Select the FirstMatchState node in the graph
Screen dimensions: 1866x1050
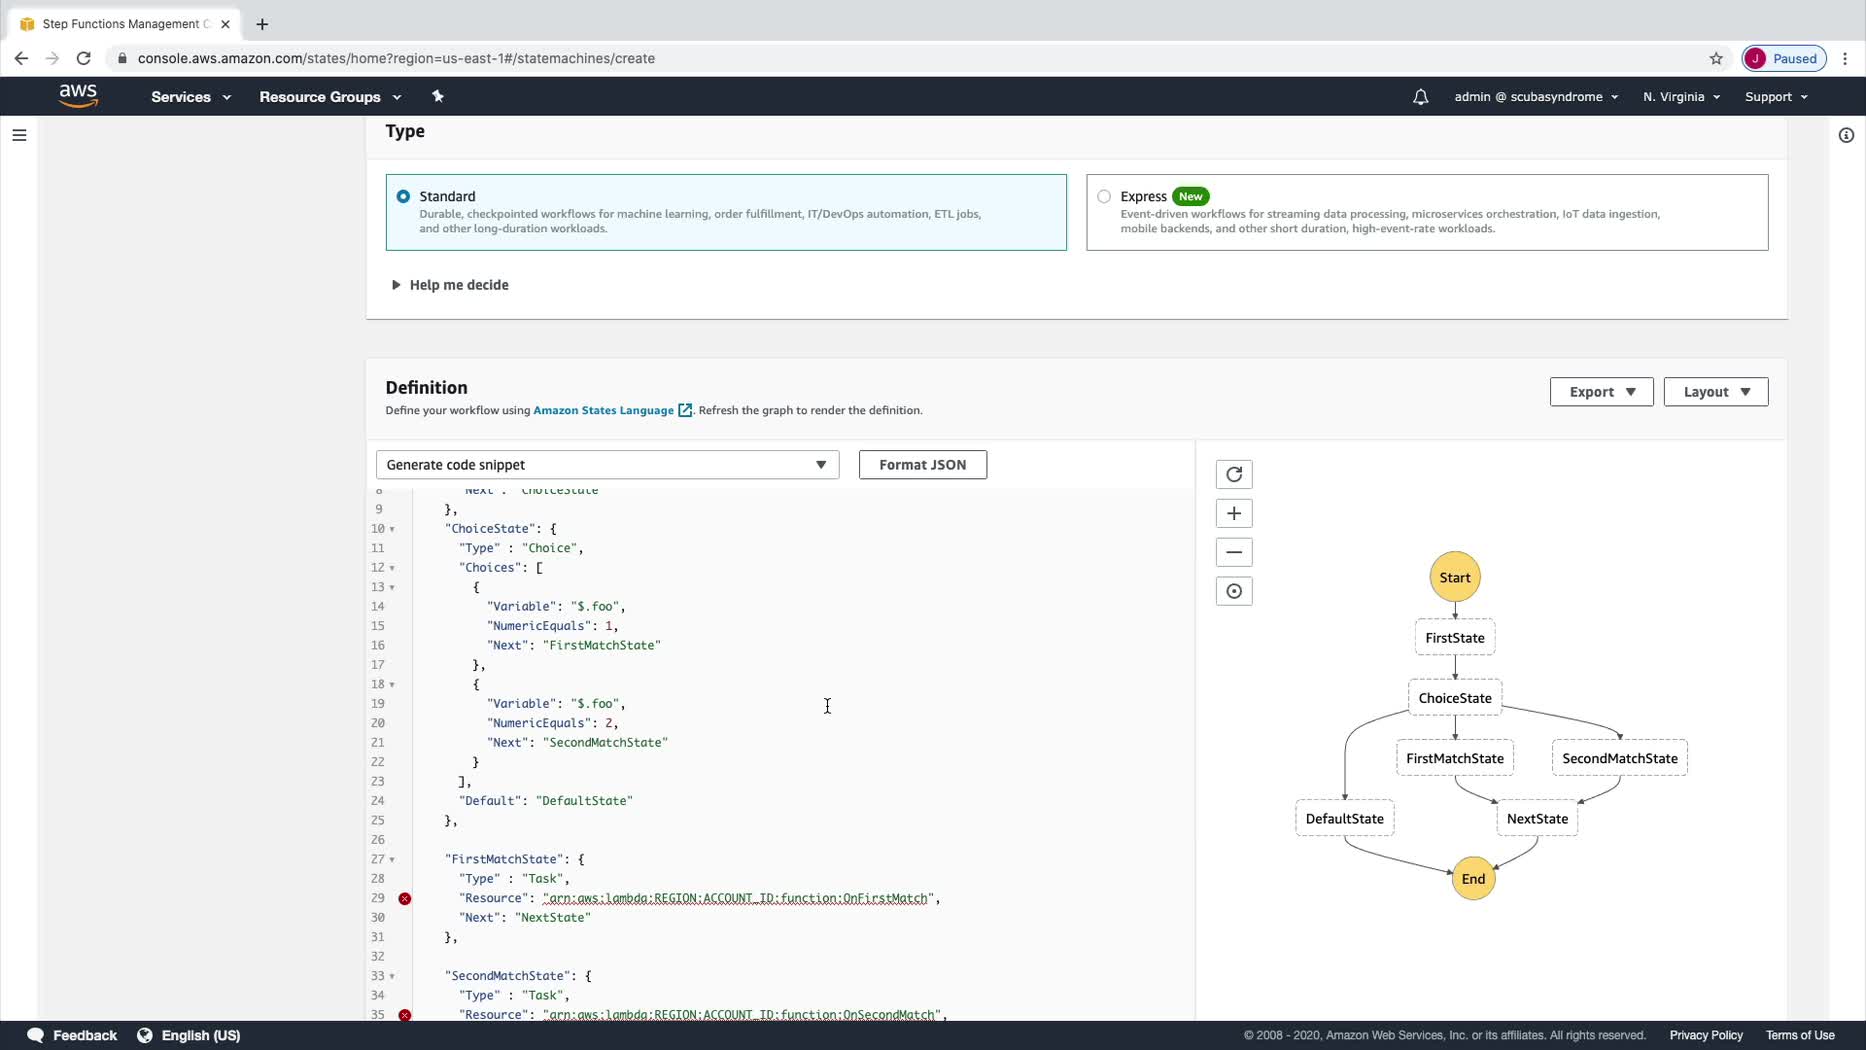1454,758
